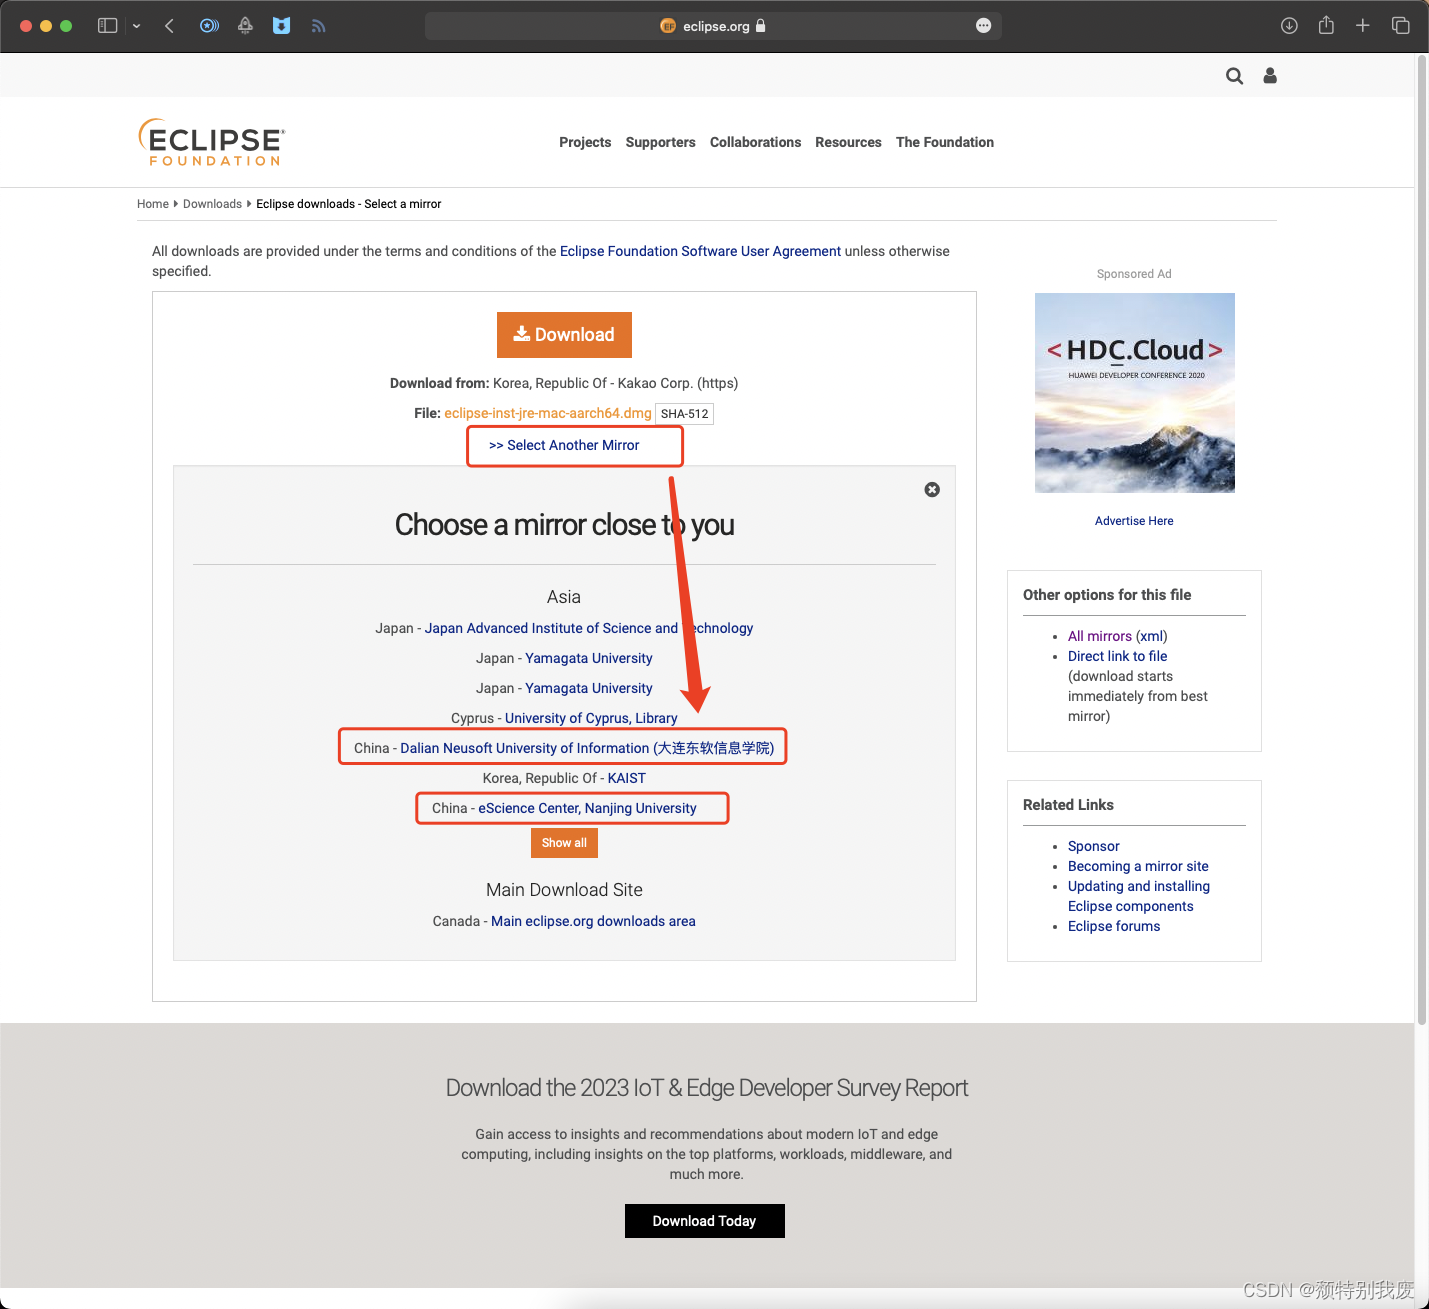The width and height of the screenshot is (1429, 1309).
Task: Click Select Another Mirror link
Action: coord(564,445)
